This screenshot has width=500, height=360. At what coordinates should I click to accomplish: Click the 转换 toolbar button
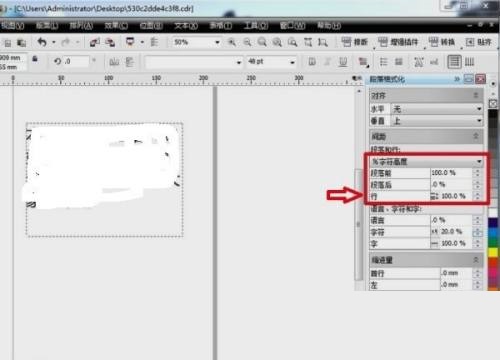point(442,42)
